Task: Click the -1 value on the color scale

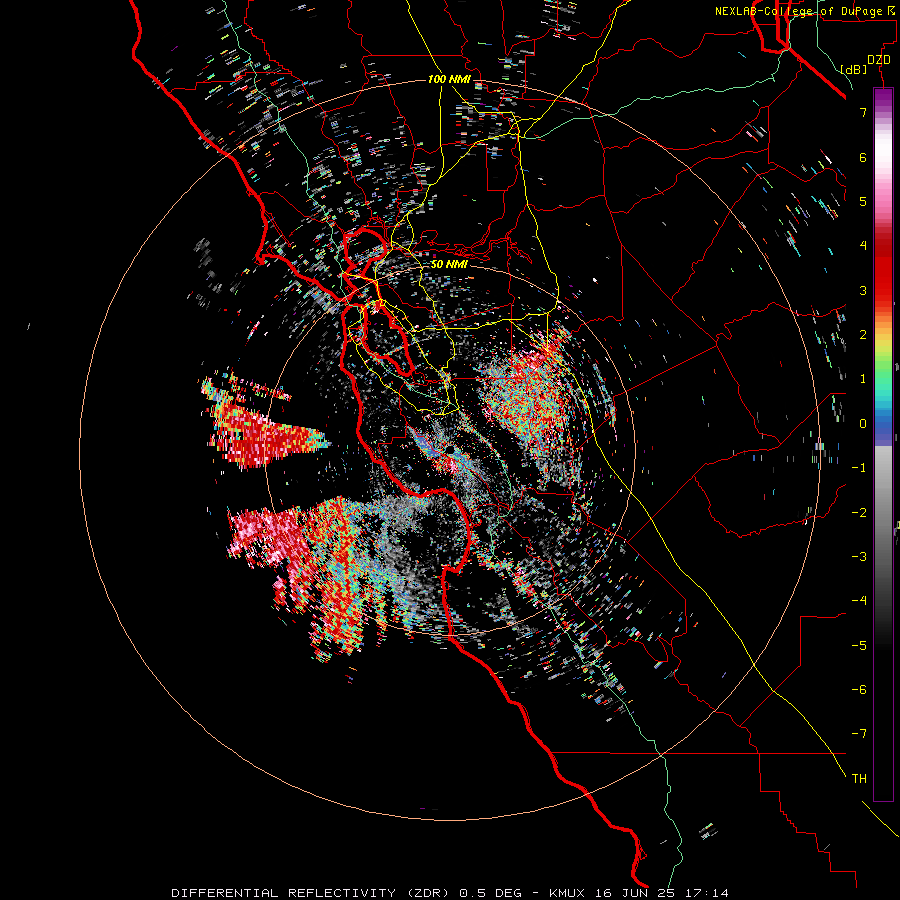Action: coord(859,468)
